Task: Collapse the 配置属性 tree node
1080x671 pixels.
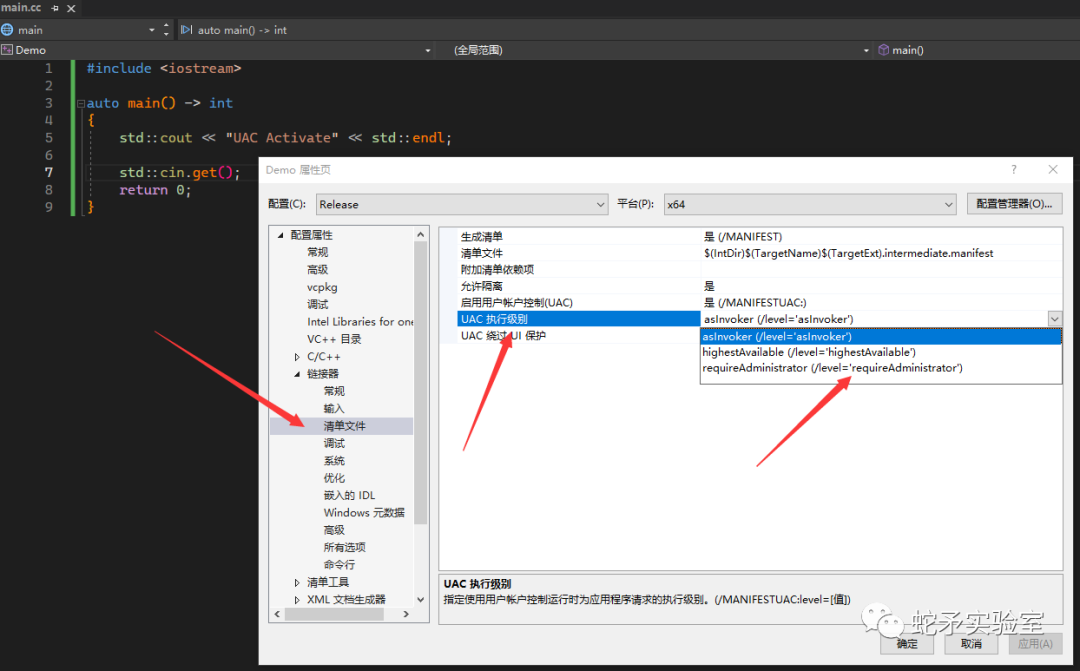Action: [x=281, y=236]
